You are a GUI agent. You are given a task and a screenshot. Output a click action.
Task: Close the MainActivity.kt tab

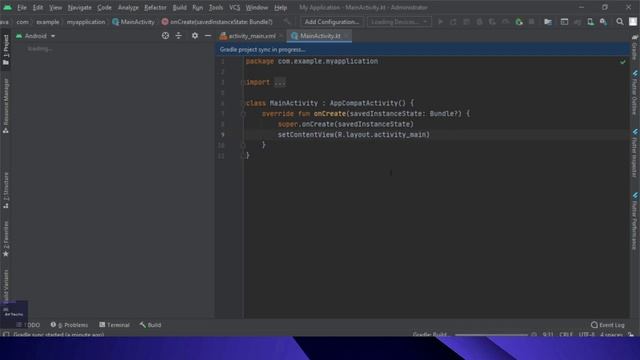point(346,36)
